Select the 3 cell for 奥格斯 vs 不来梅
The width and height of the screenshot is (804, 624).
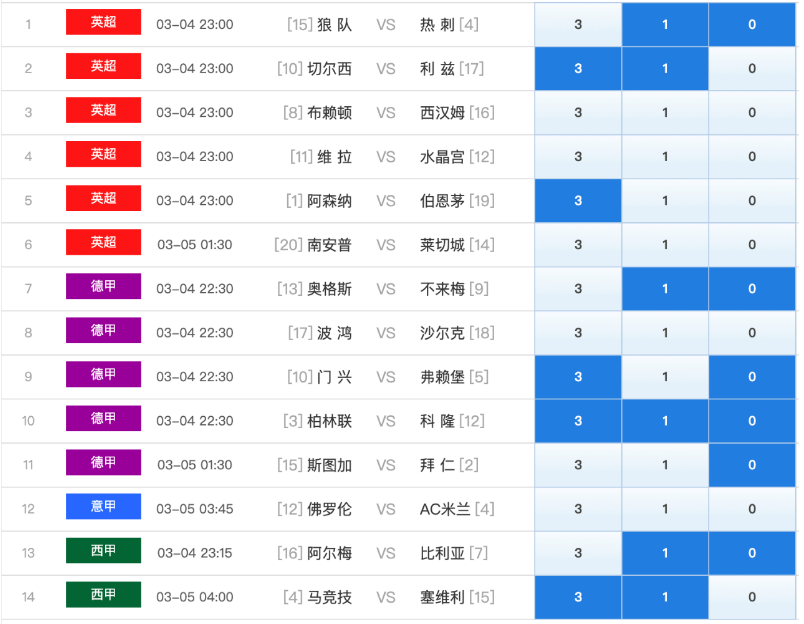pyautogui.click(x=578, y=289)
